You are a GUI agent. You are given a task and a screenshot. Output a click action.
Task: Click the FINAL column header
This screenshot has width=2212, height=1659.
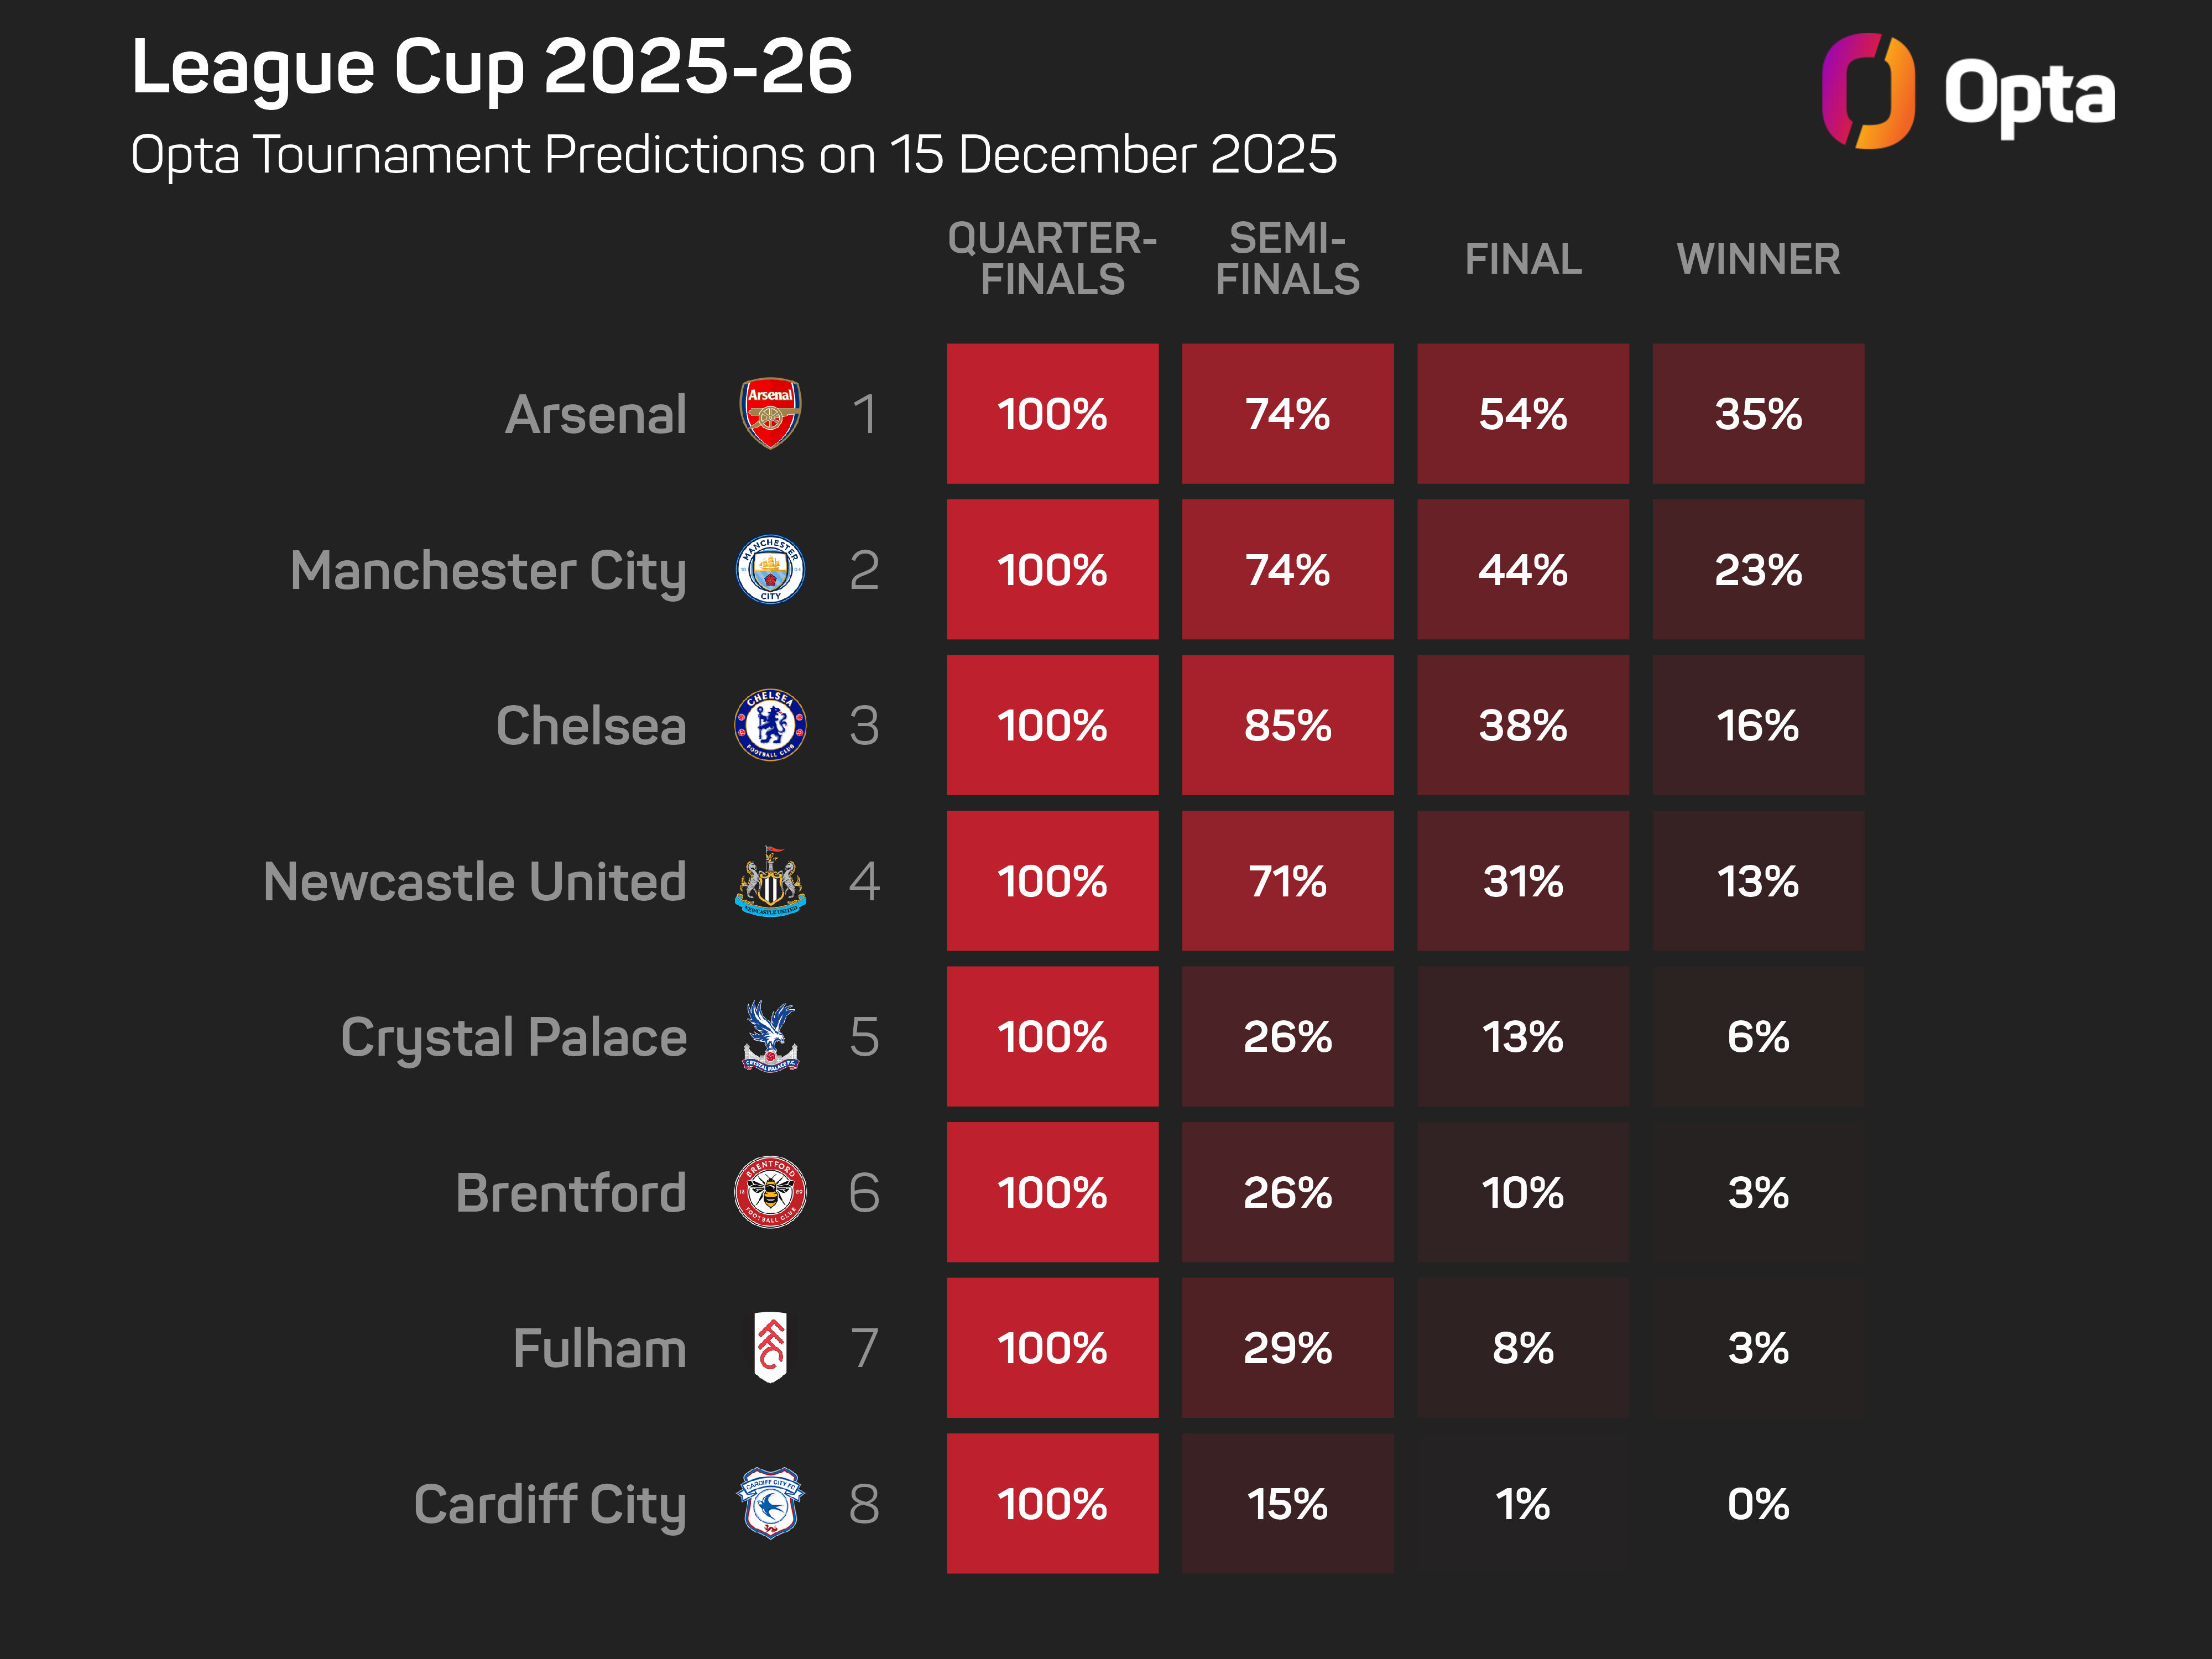pos(1523,259)
